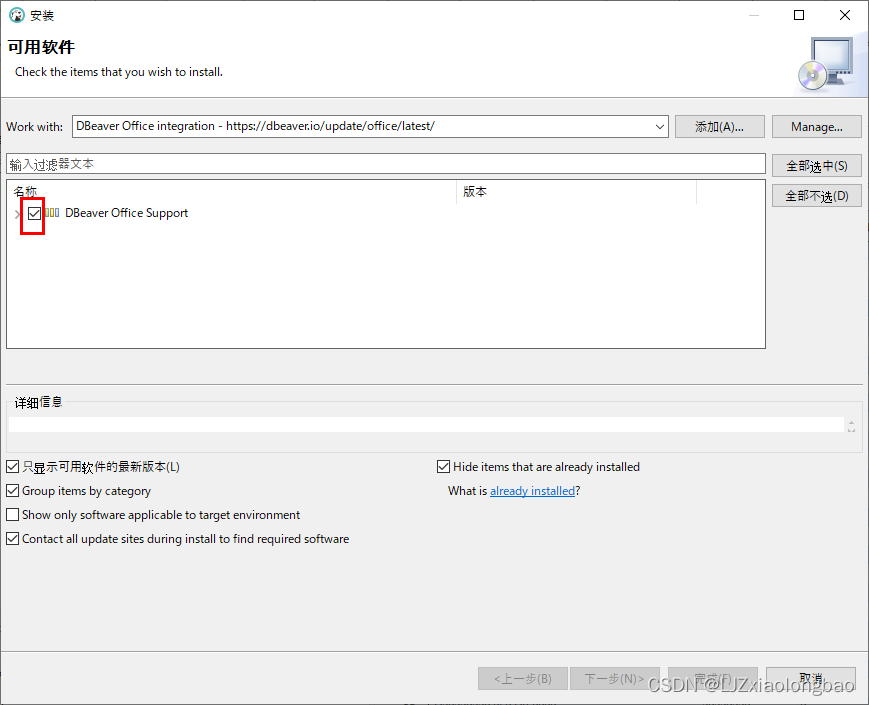Click the 名称 column header

(233, 192)
